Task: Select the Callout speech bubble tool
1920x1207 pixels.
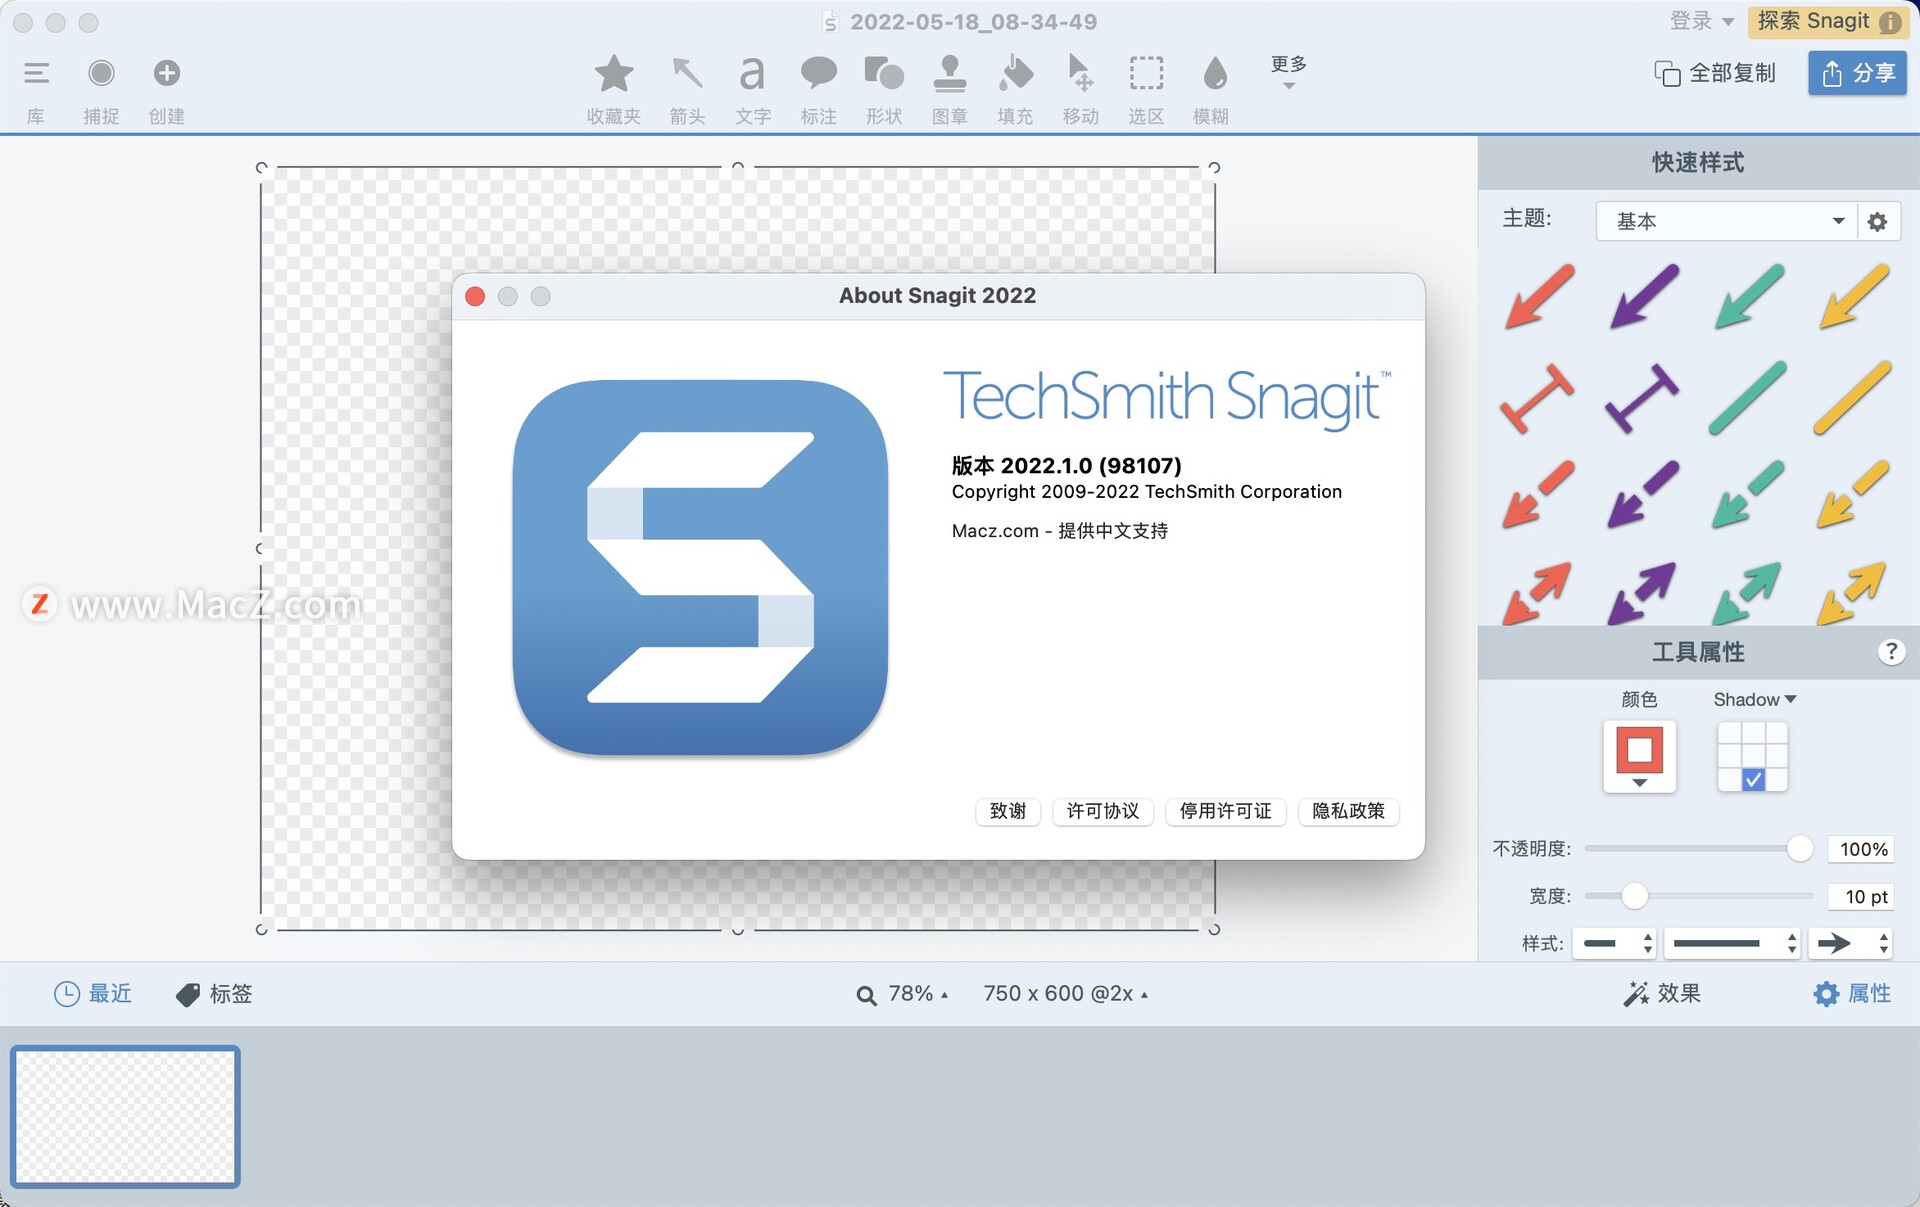Action: [818, 74]
